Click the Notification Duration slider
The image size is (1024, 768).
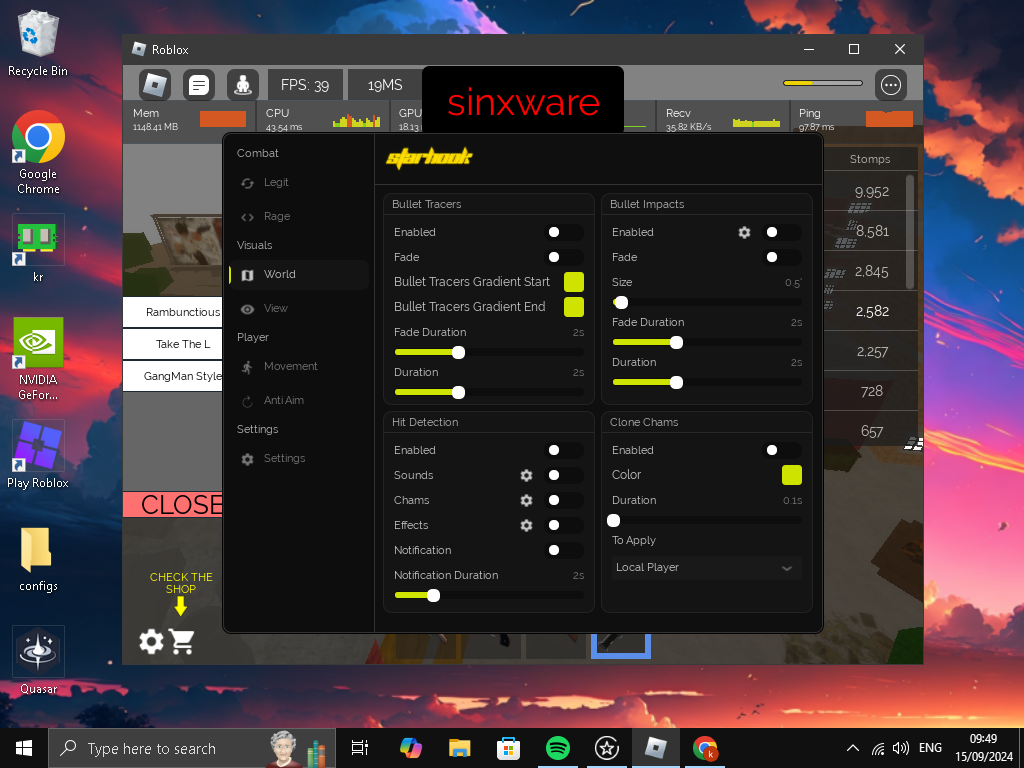tap(489, 596)
